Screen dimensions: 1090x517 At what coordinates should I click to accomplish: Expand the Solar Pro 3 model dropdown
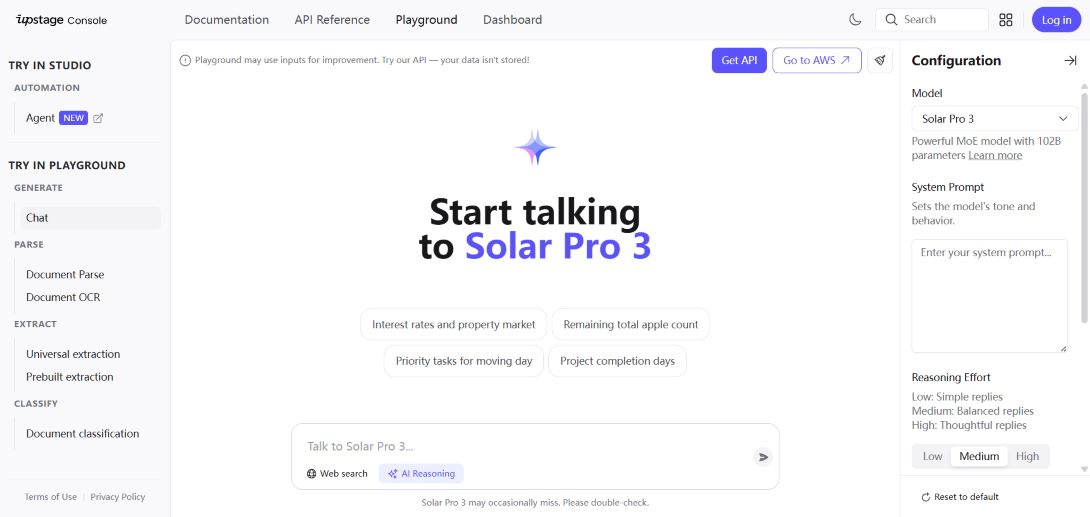995,119
